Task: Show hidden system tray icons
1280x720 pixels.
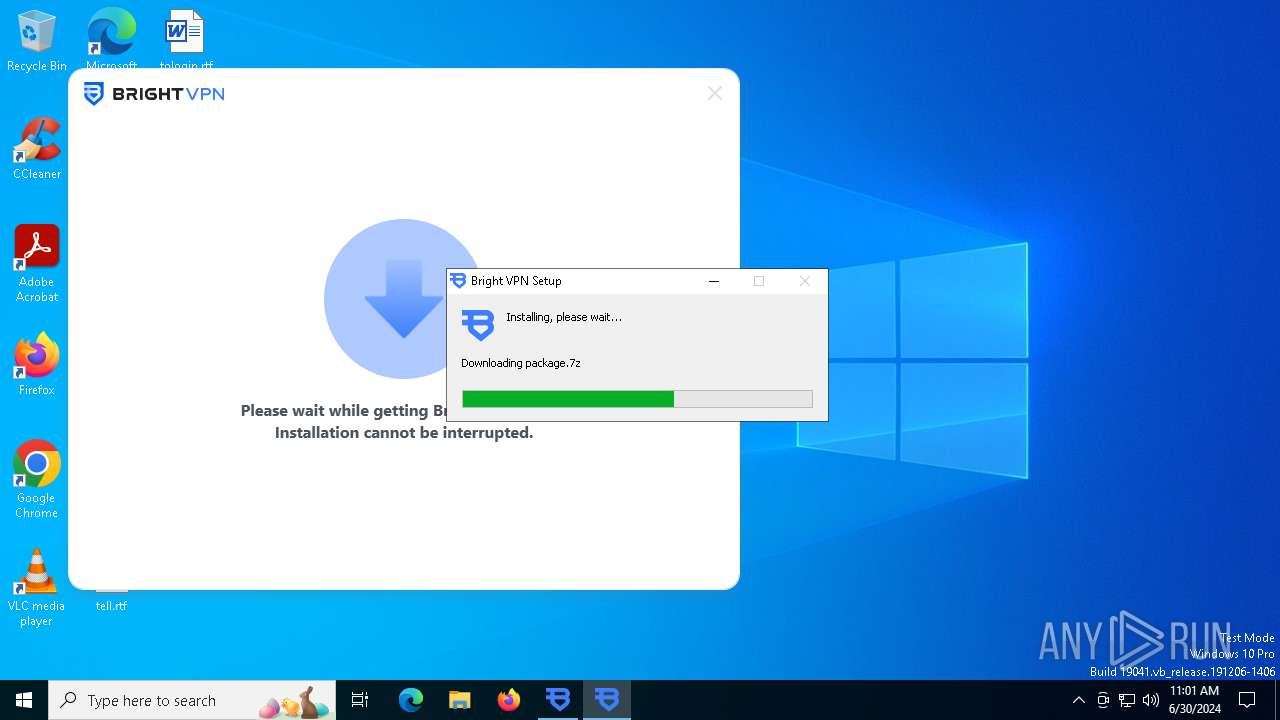Action: (1078, 700)
